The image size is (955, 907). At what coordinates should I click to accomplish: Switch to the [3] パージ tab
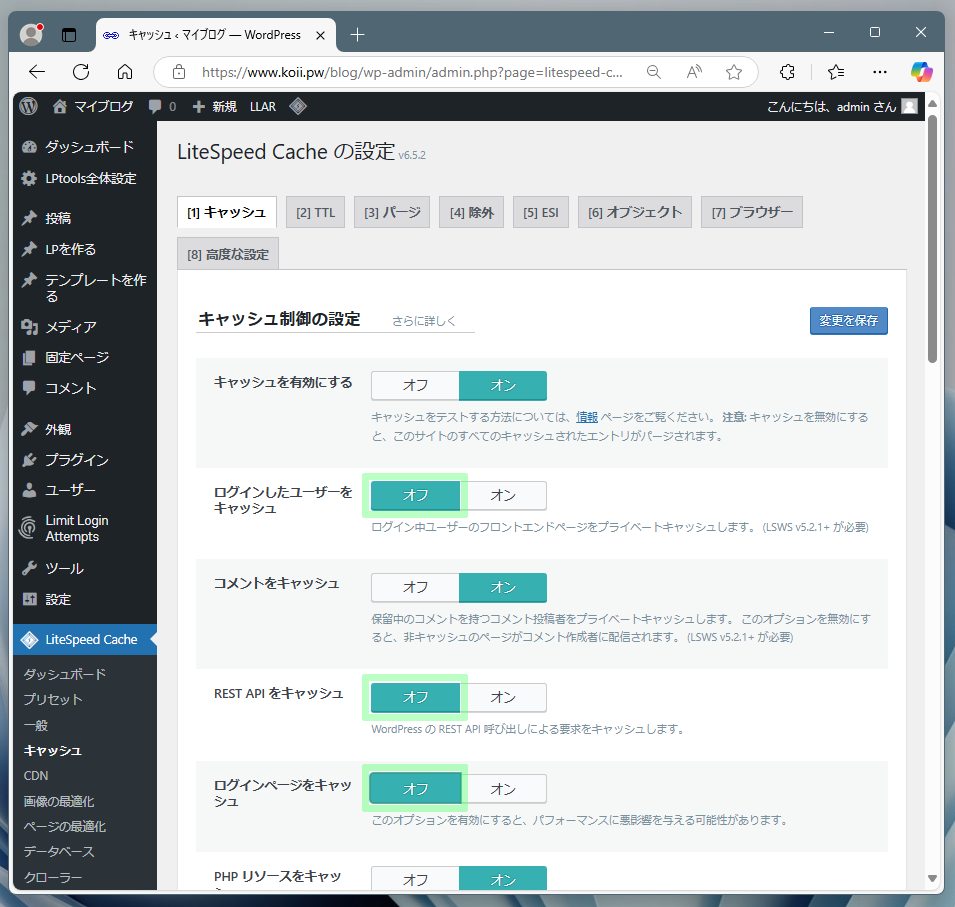[392, 212]
